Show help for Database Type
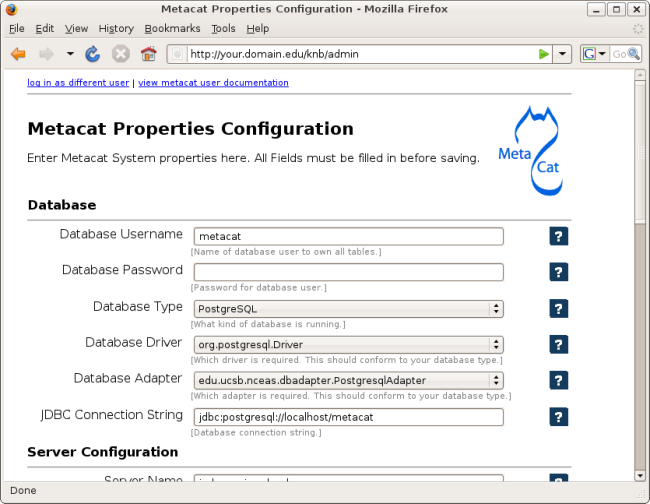This screenshot has width=650, height=504. point(559,309)
